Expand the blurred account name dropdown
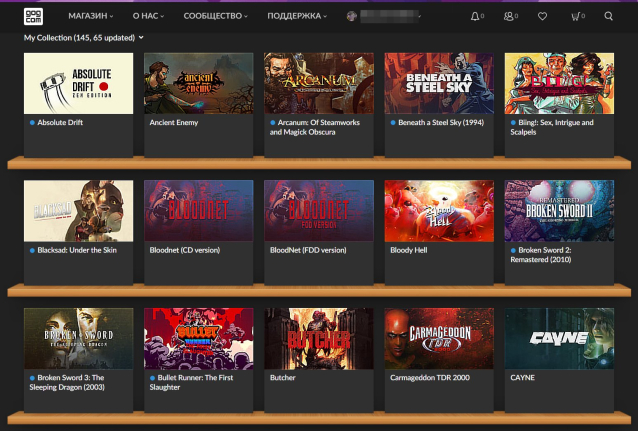 tap(391, 16)
